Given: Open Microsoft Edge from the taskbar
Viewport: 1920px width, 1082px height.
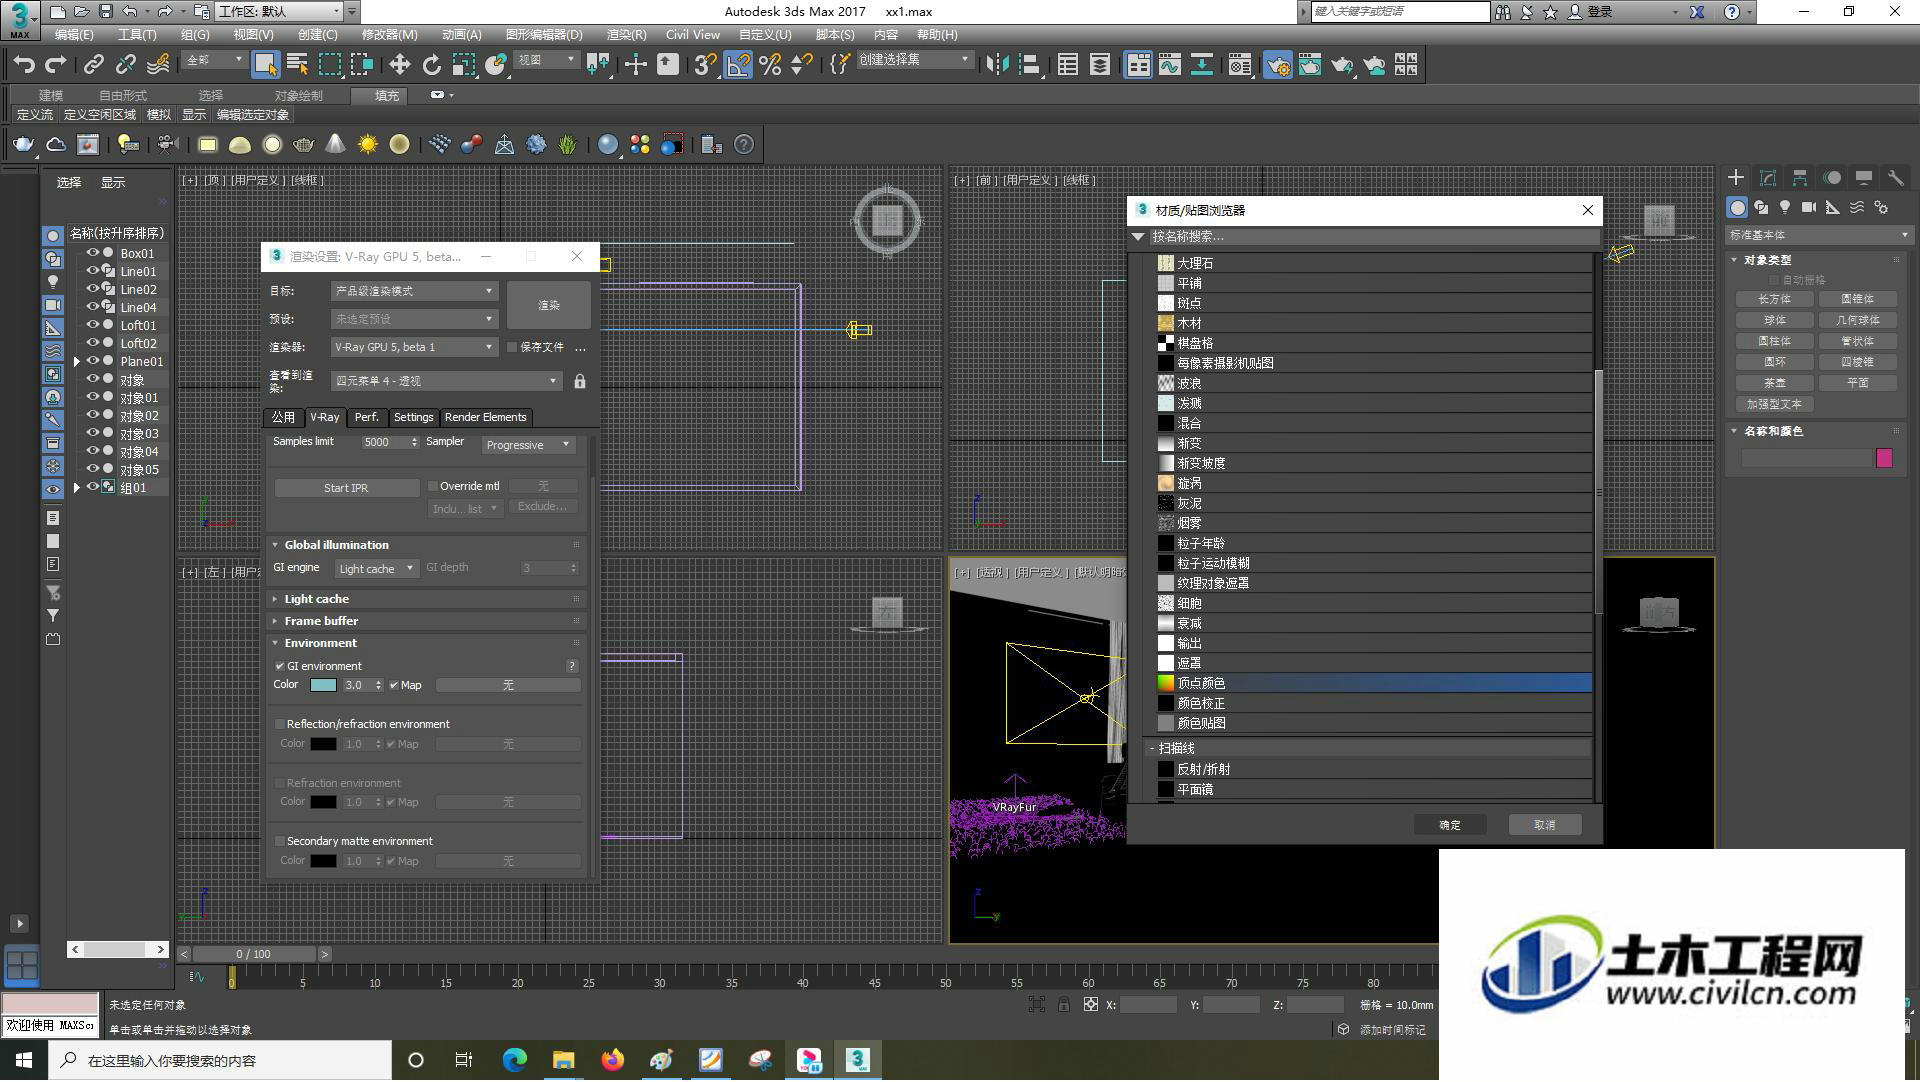Looking at the screenshot, I should click(515, 1061).
